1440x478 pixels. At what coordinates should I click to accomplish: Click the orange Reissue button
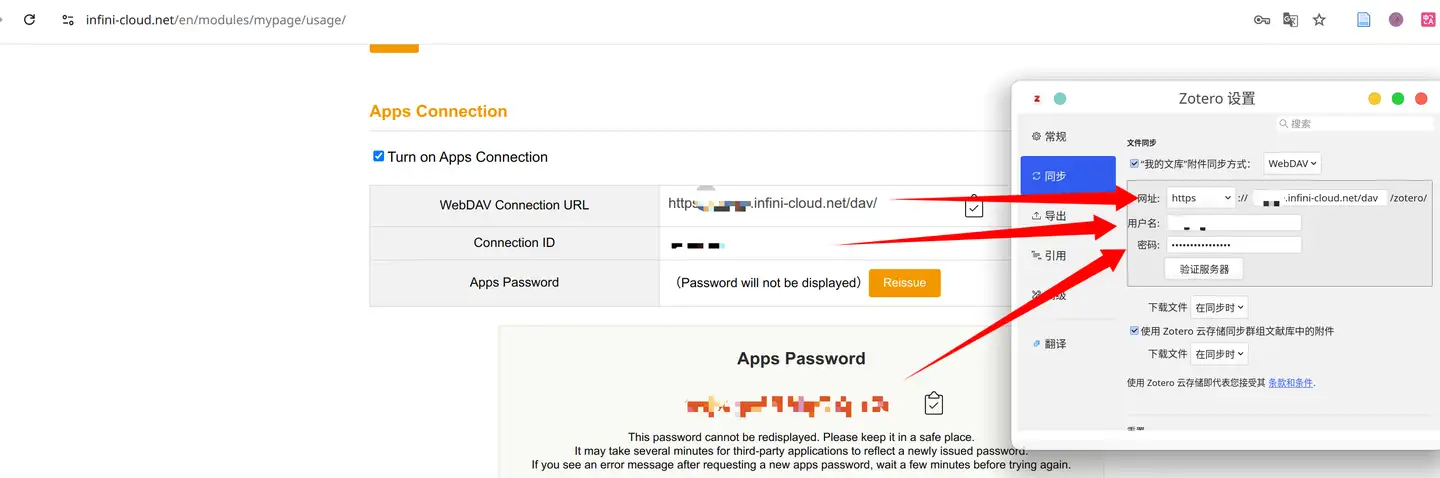[x=904, y=283]
